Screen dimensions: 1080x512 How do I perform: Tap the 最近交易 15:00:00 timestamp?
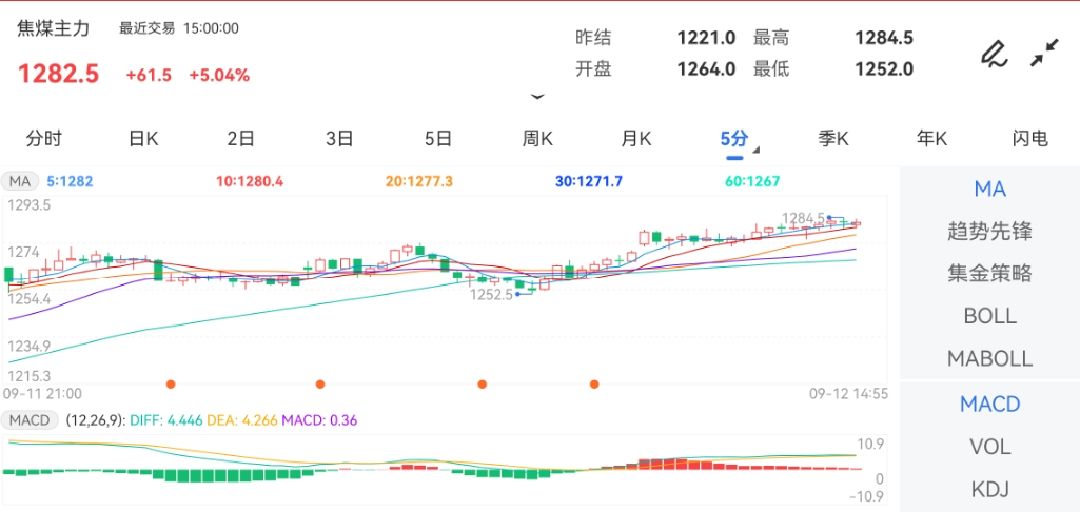tap(179, 29)
